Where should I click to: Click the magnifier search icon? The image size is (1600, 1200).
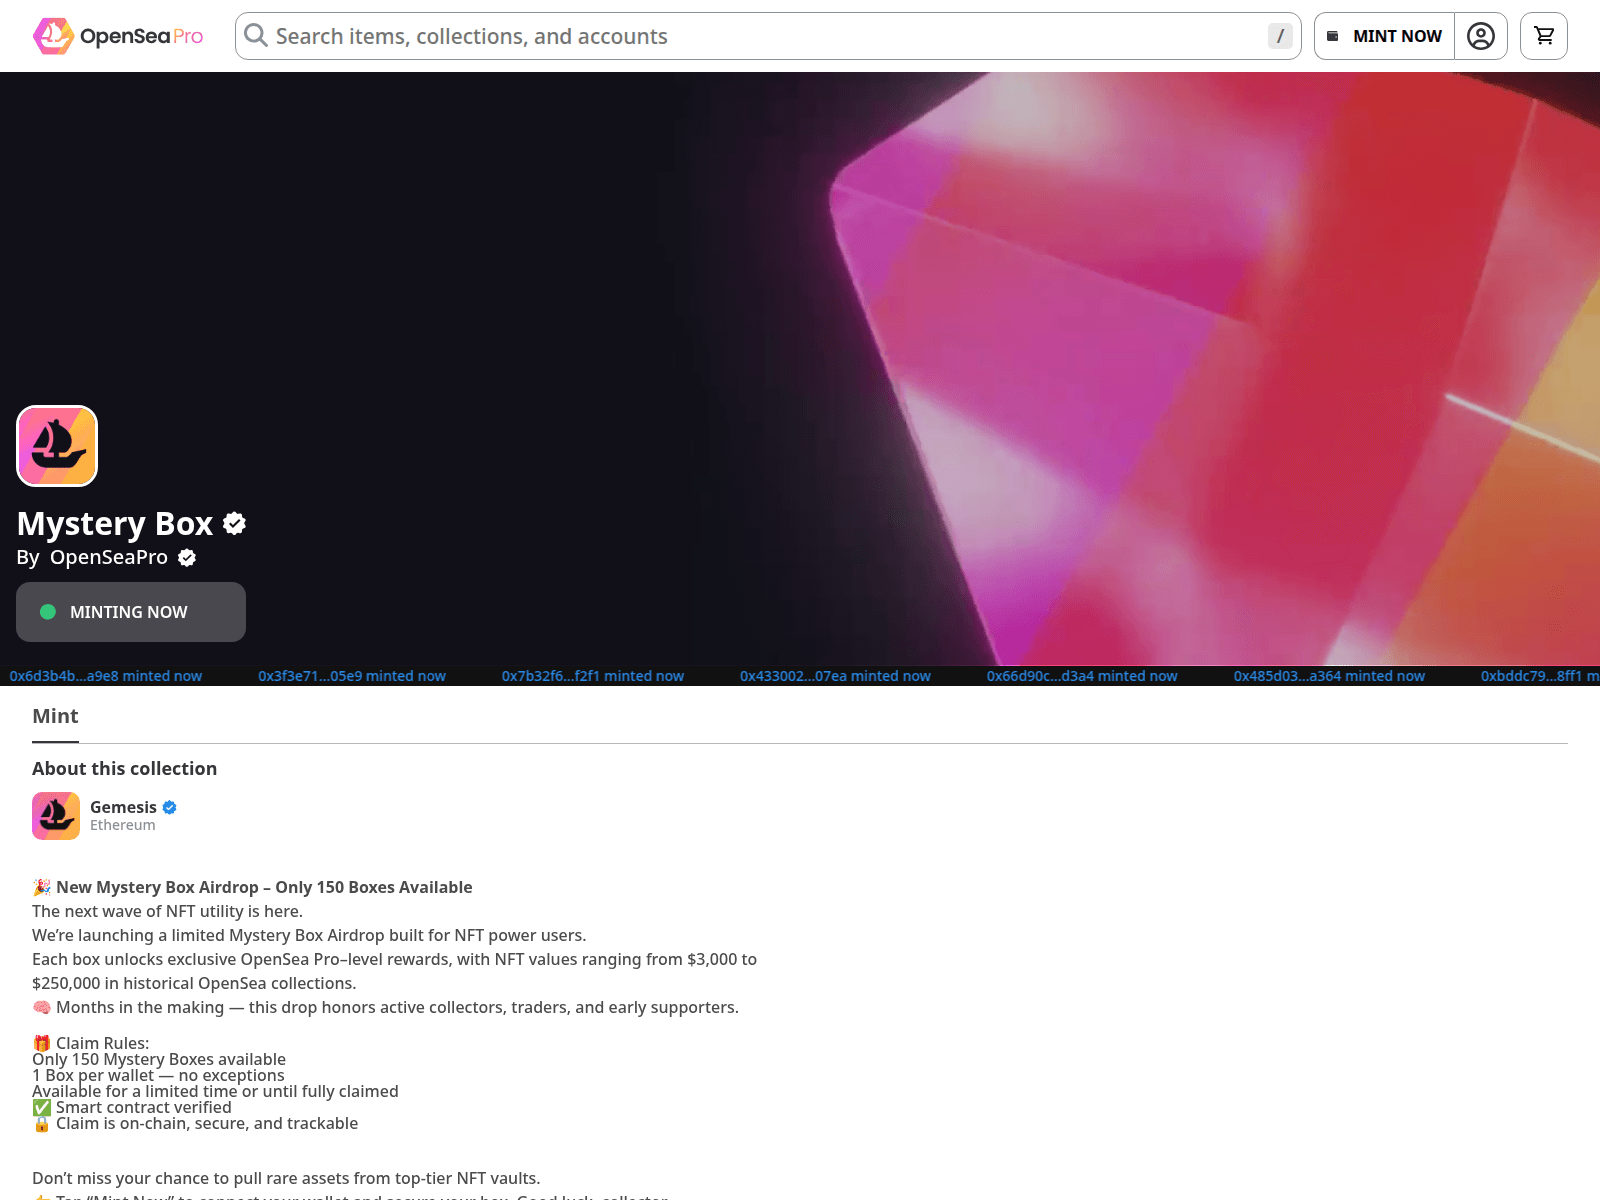click(256, 36)
